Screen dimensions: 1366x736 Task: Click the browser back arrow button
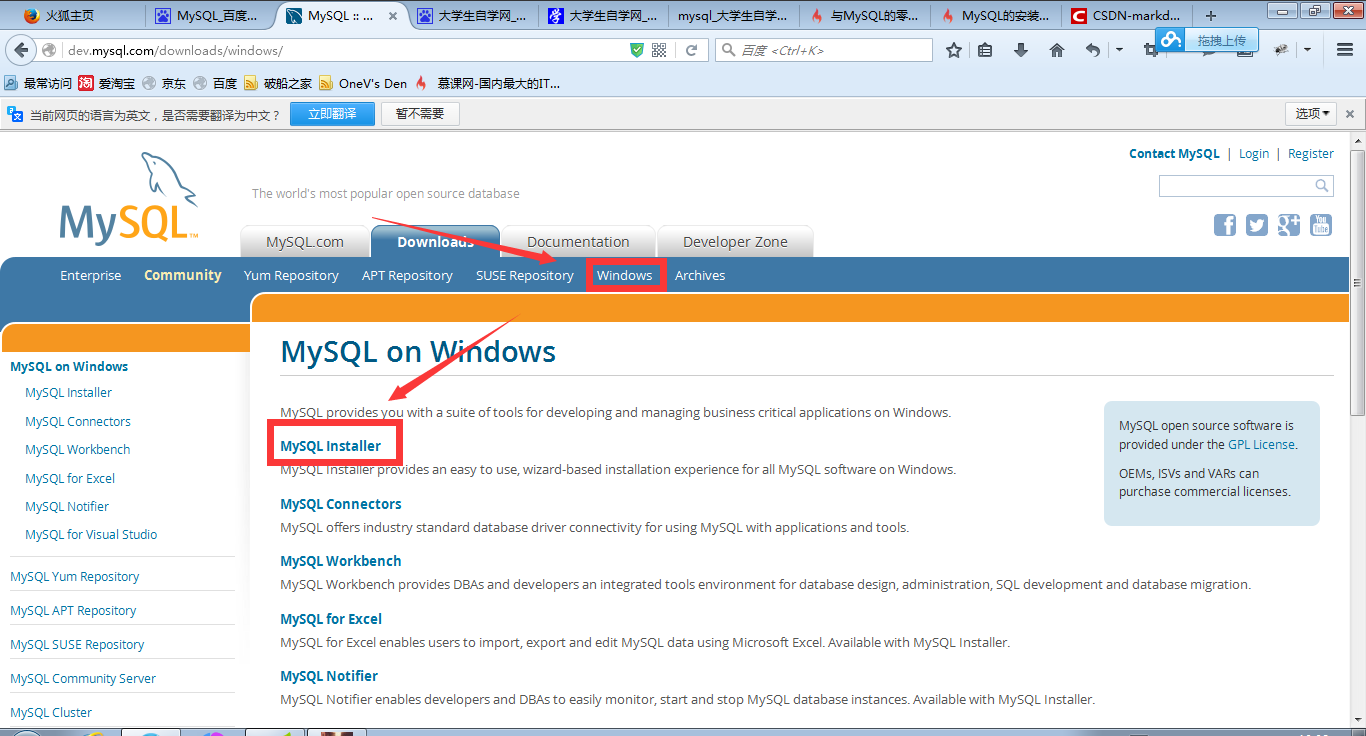click(x=21, y=50)
